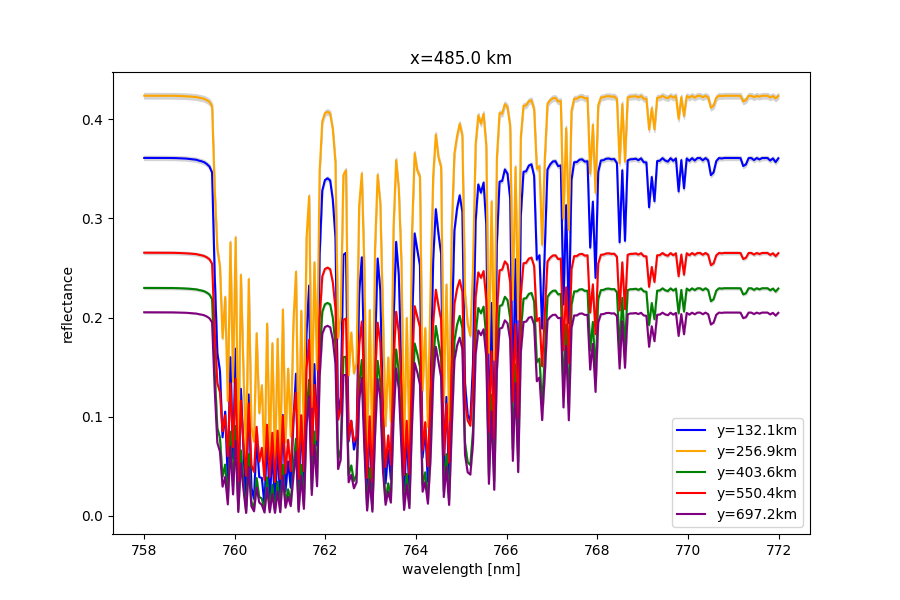Click the green line swatch in legend
Viewport: 900px width, 600px height.
(694, 472)
